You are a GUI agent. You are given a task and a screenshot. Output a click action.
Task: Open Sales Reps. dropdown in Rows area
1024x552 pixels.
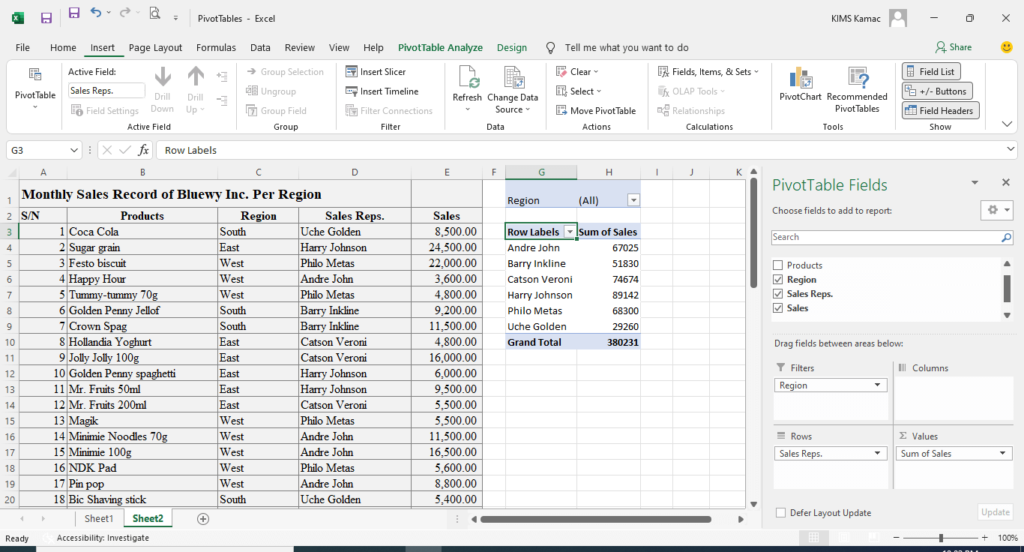pos(878,453)
